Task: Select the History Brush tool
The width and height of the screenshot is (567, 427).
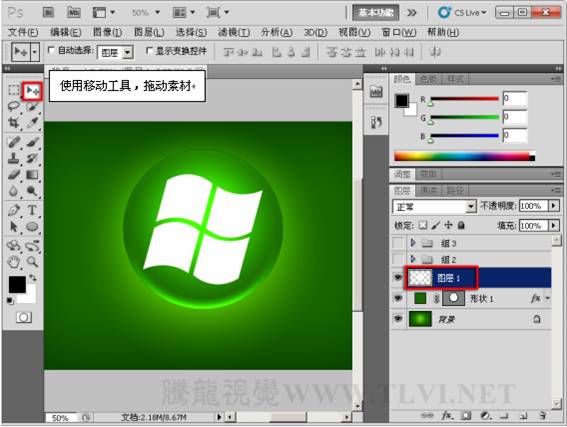Action: tap(32, 158)
